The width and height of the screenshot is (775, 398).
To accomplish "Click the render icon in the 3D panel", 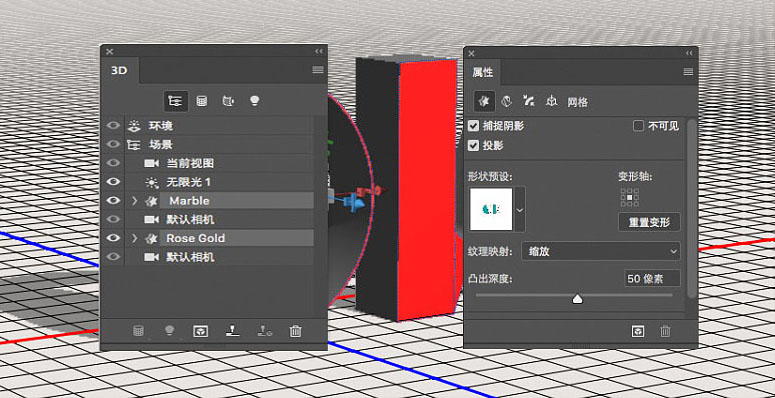I will pos(200,331).
